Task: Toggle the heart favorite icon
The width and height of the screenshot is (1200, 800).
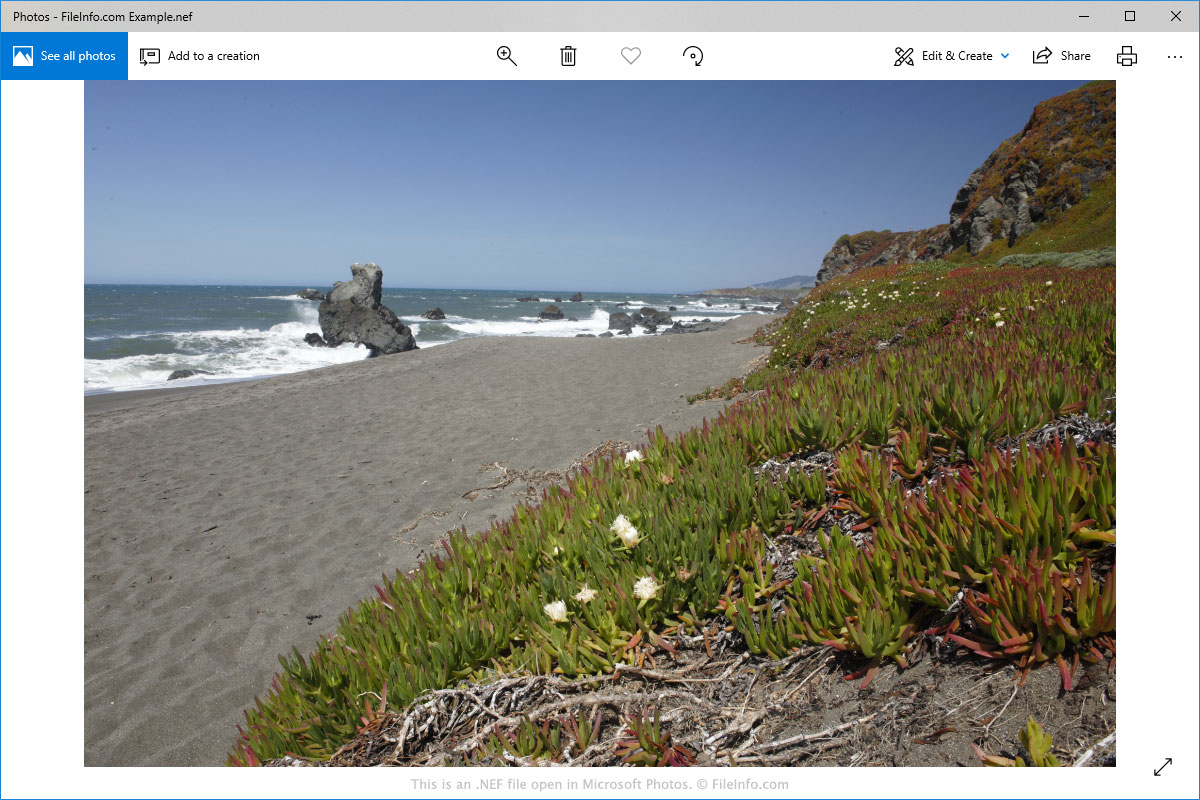Action: pos(630,56)
